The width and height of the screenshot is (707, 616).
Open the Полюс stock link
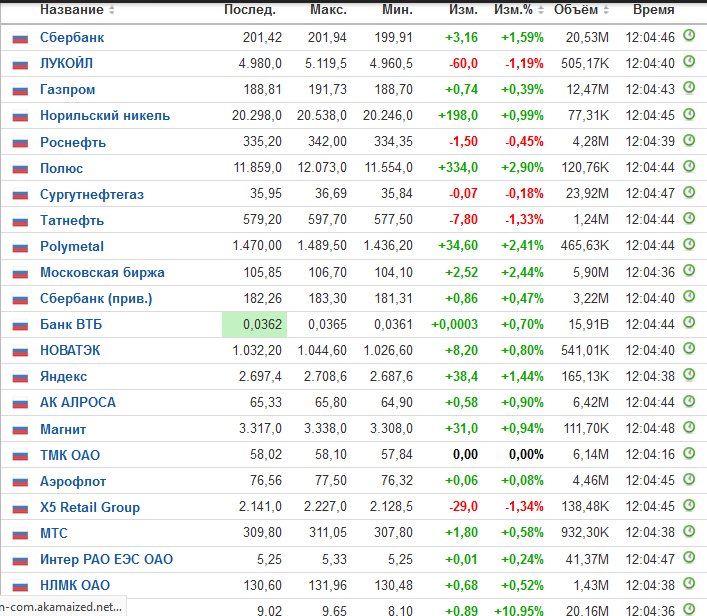[61, 168]
